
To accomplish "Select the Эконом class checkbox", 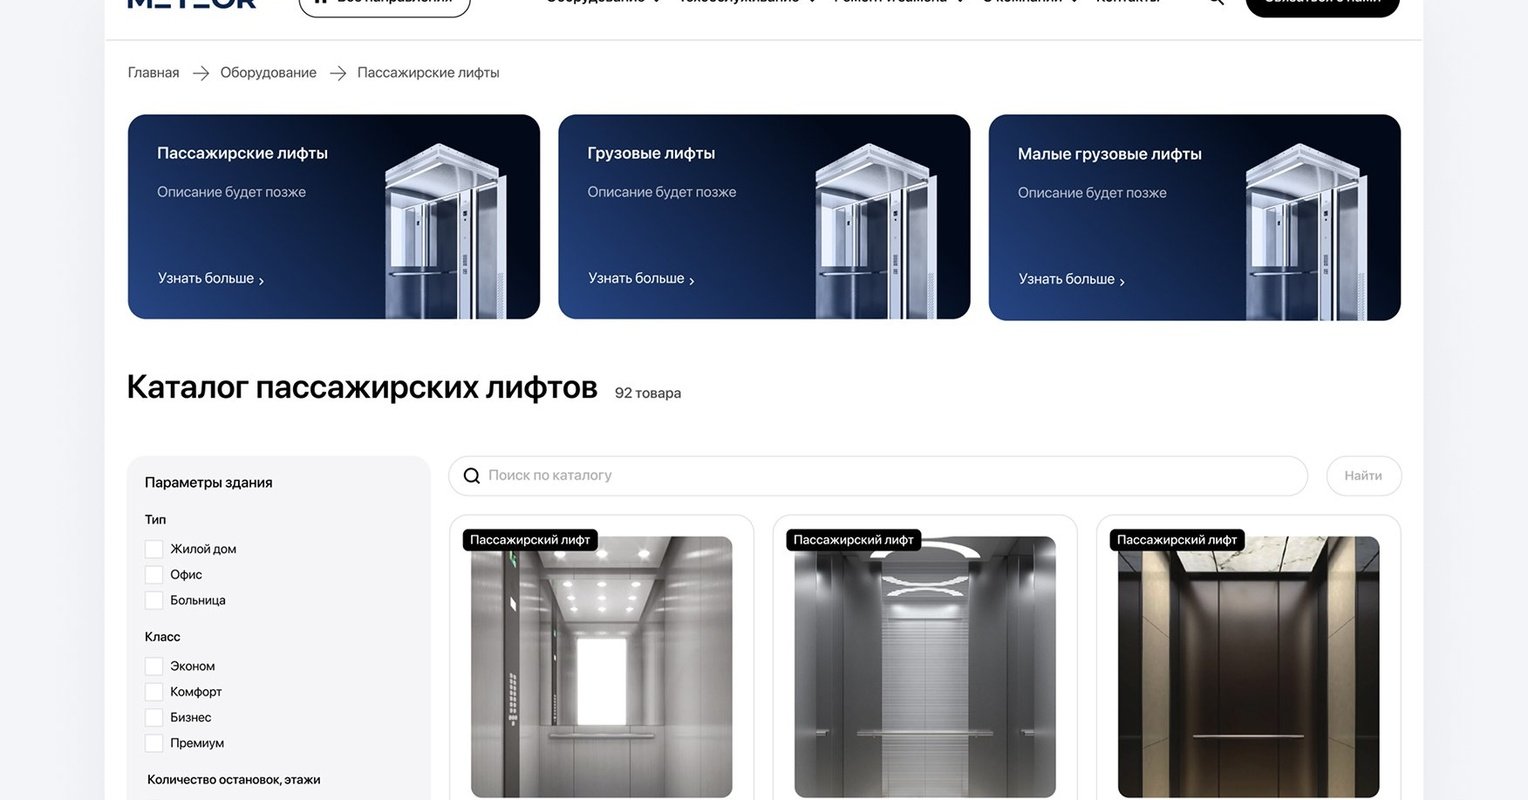I will (154, 666).
